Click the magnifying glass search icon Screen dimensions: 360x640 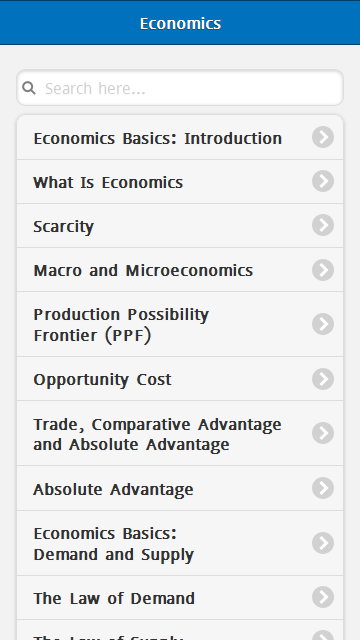29,87
